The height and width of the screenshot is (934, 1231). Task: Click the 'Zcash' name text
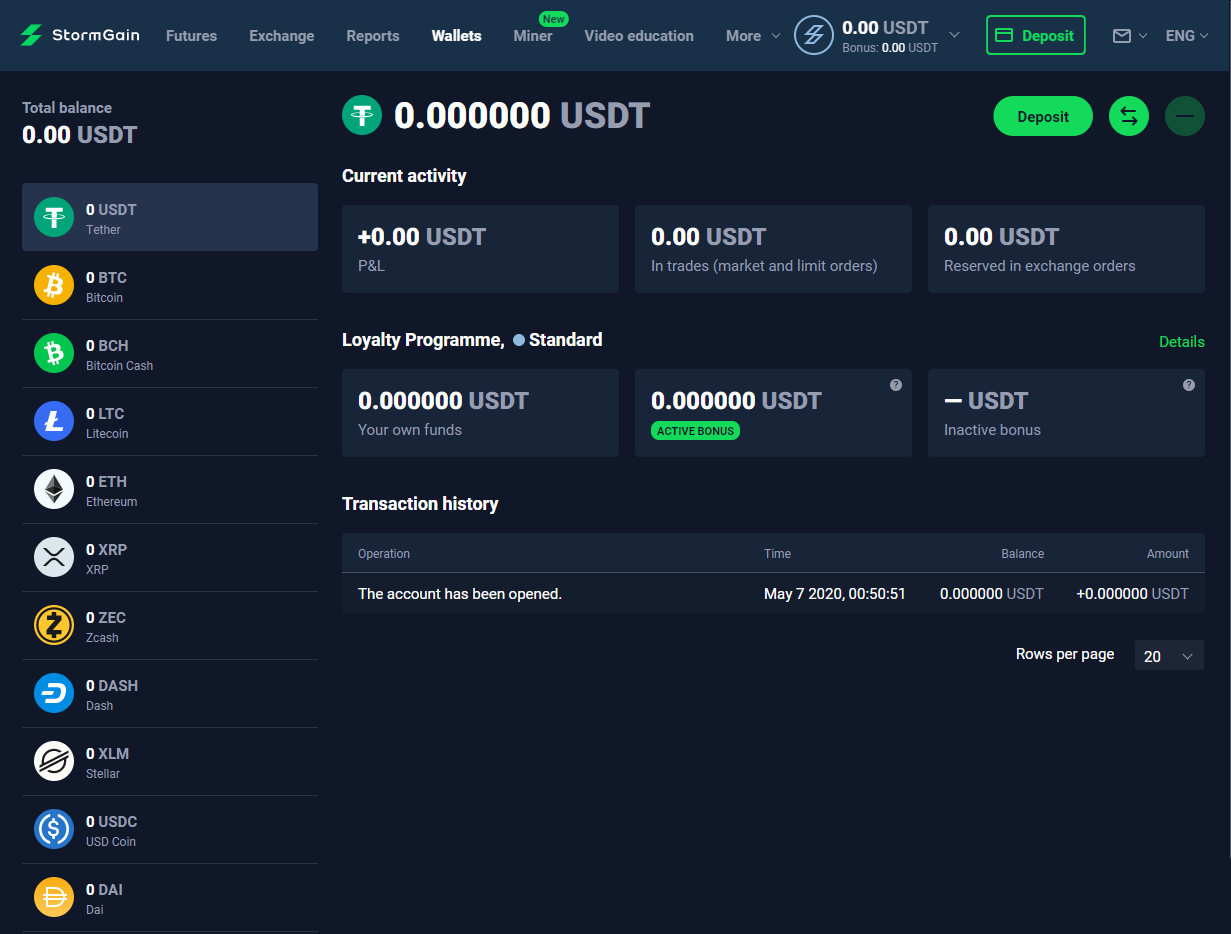click(102, 638)
